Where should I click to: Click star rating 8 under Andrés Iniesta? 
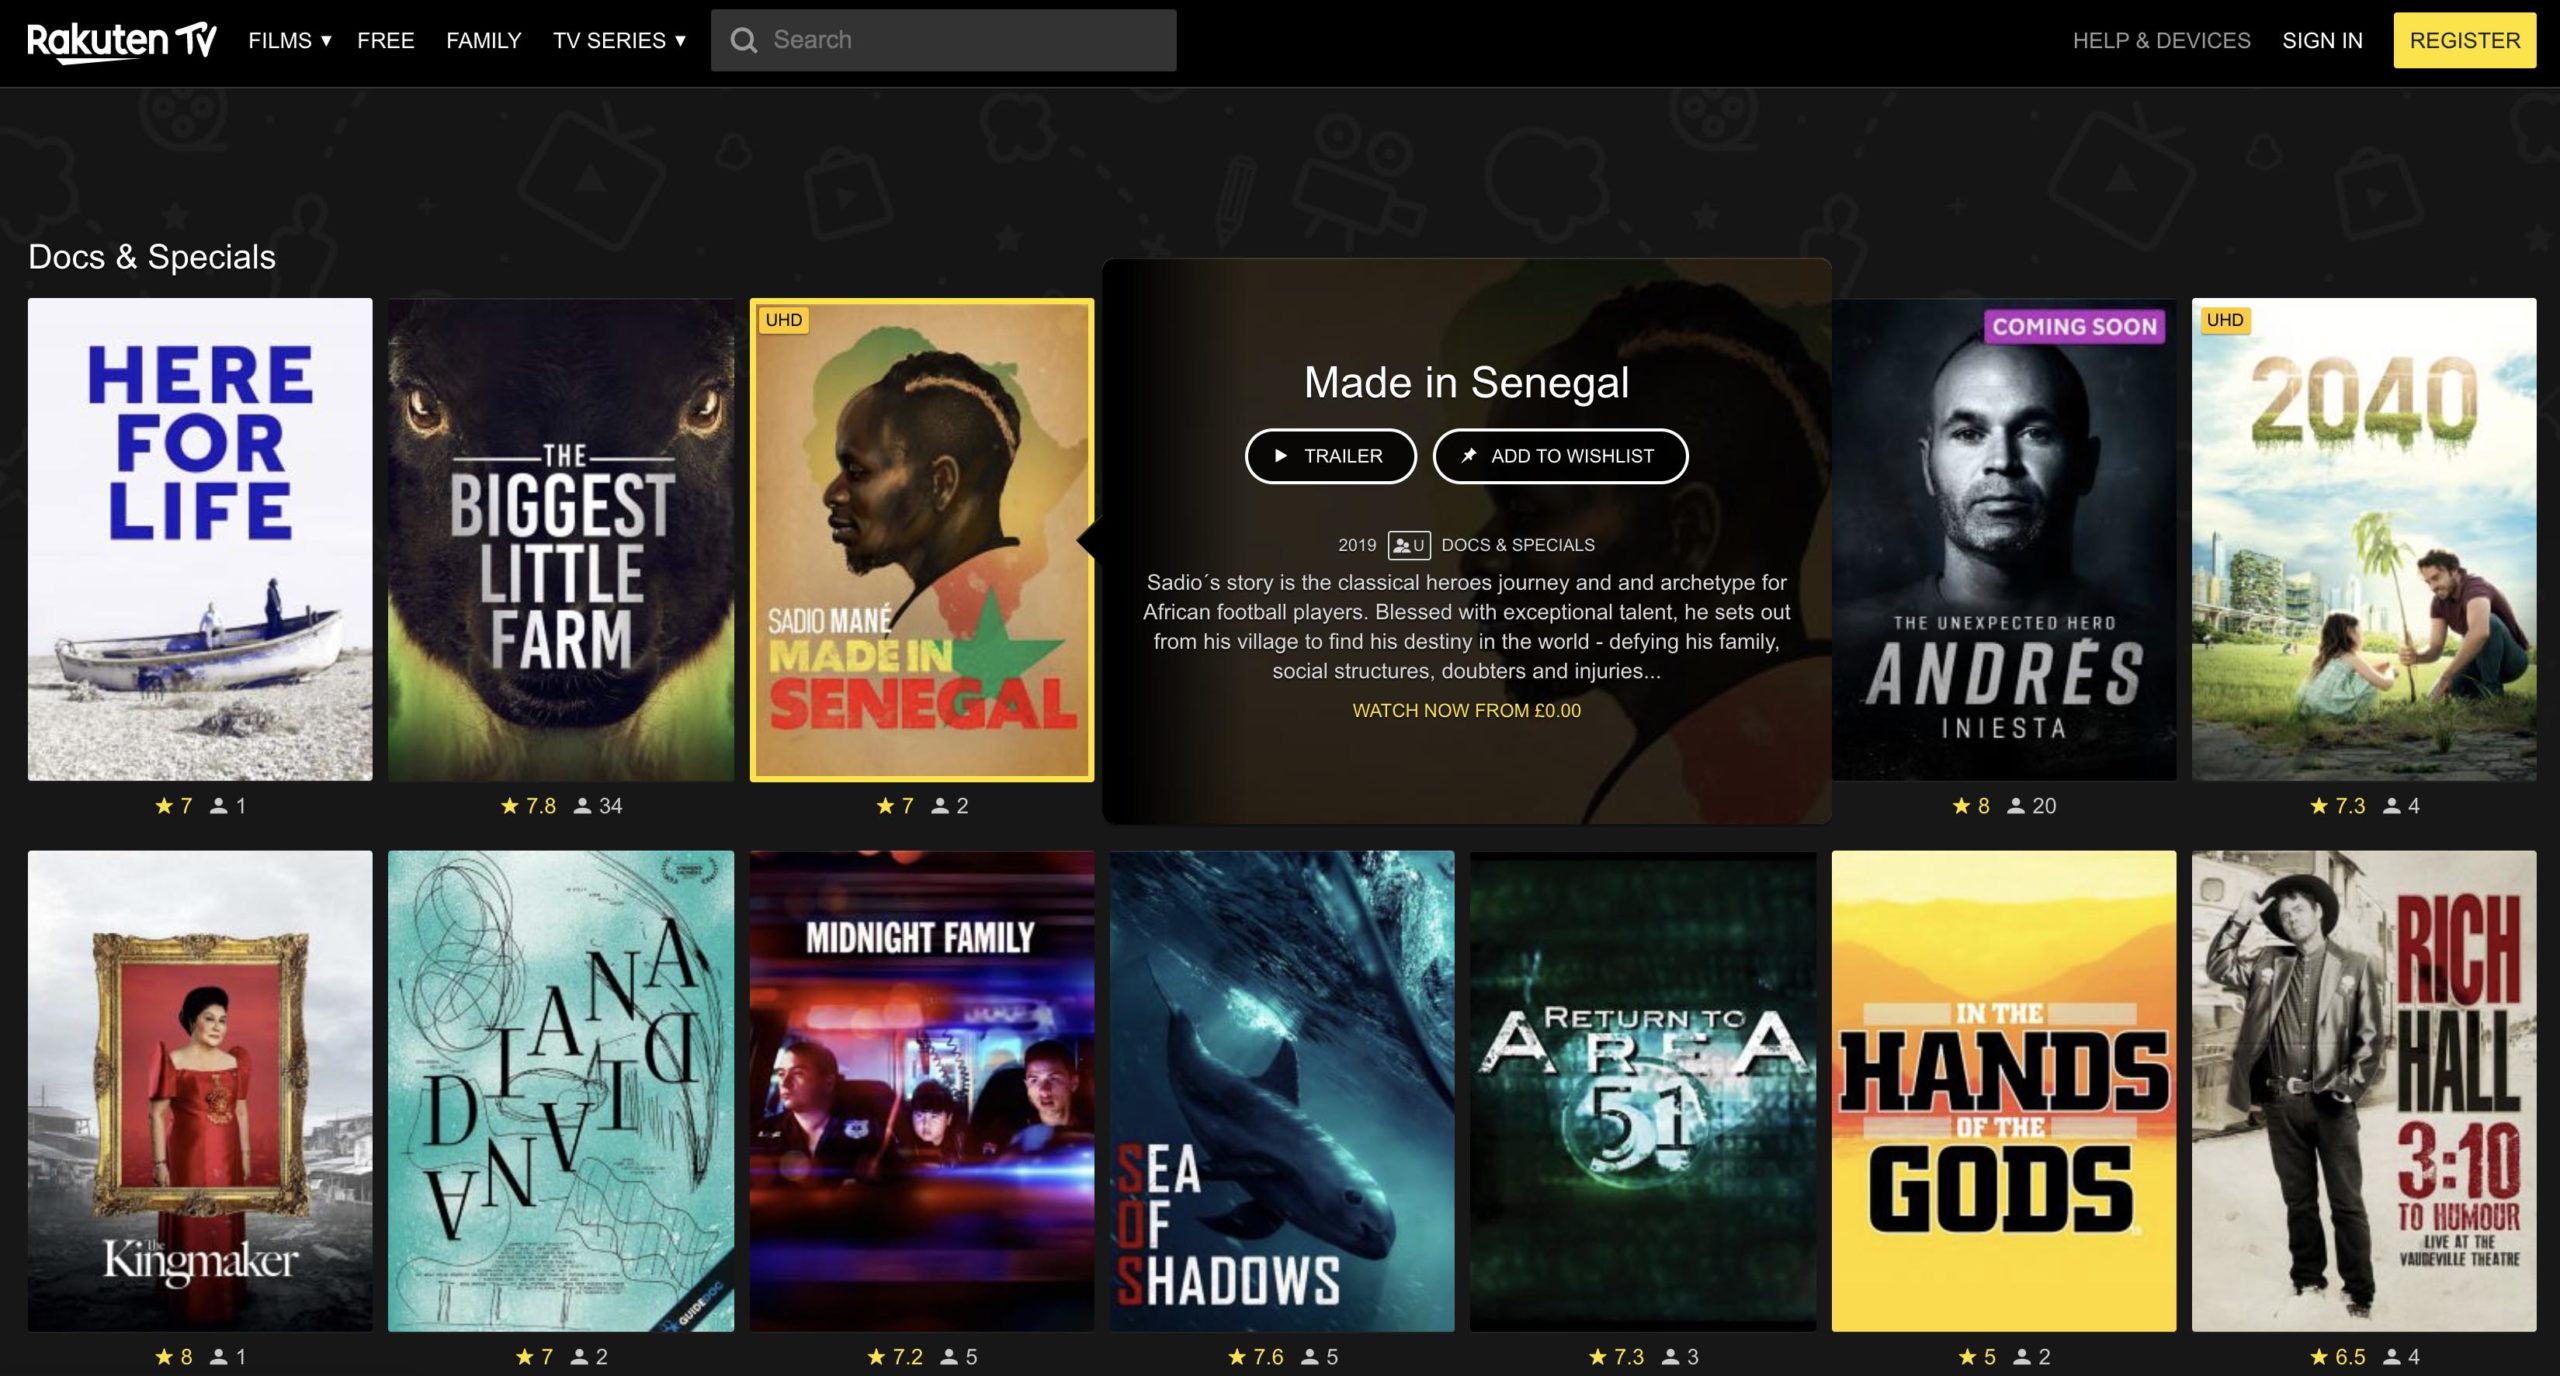coord(1971,806)
